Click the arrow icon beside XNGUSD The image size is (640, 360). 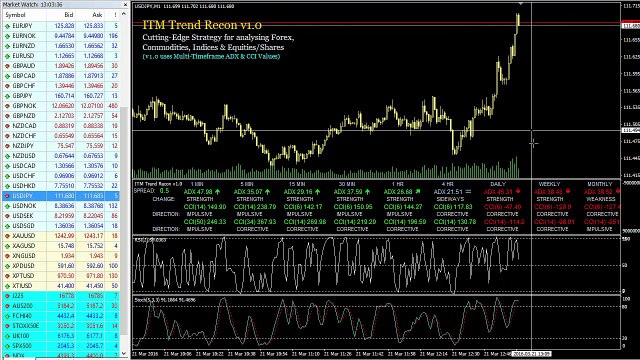point(7,256)
